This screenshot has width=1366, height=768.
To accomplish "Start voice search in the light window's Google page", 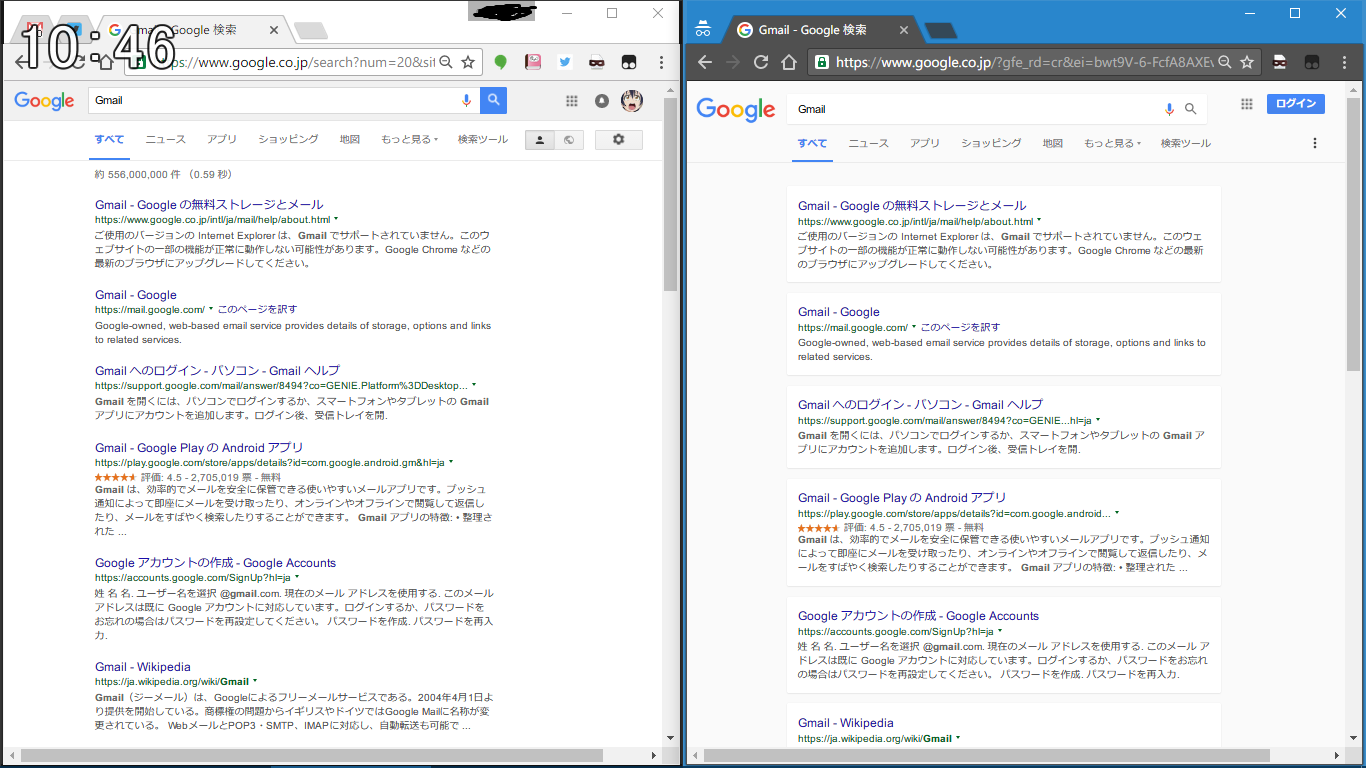I will 466,100.
